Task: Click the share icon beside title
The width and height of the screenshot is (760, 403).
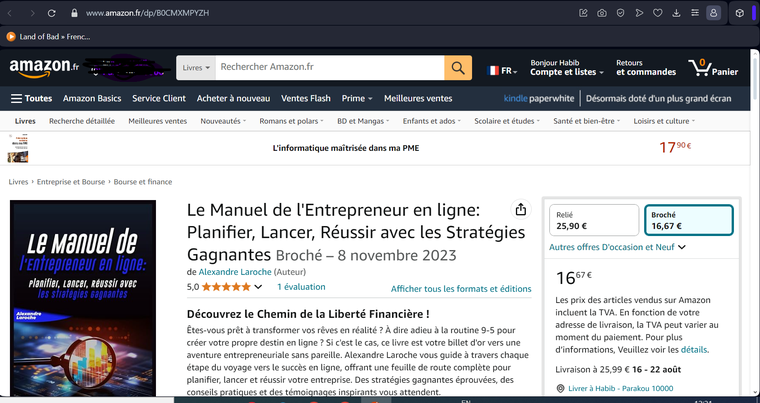Action: click(x=521, y=209)
